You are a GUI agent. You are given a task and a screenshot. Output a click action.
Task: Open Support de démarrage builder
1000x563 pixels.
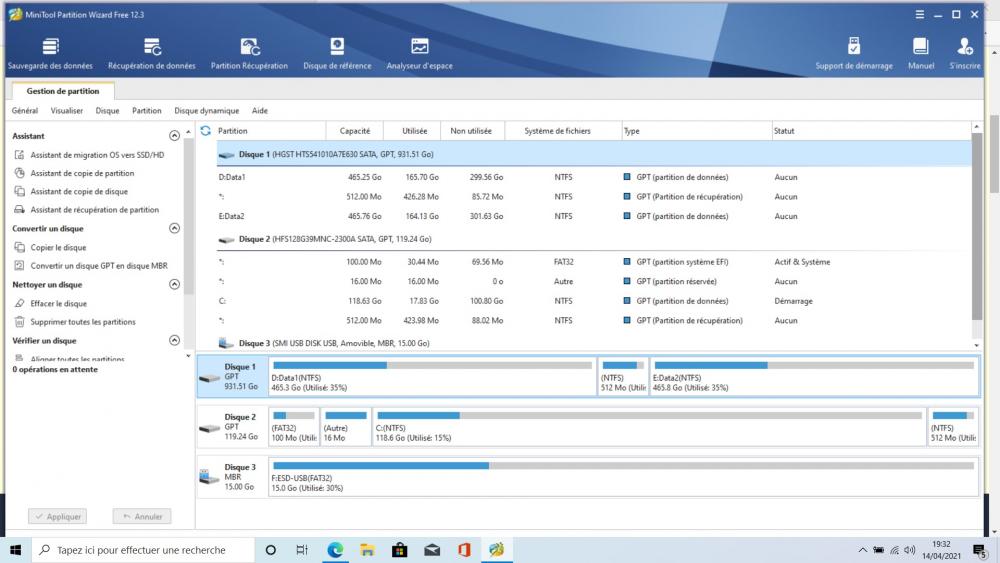coord(854,54)
